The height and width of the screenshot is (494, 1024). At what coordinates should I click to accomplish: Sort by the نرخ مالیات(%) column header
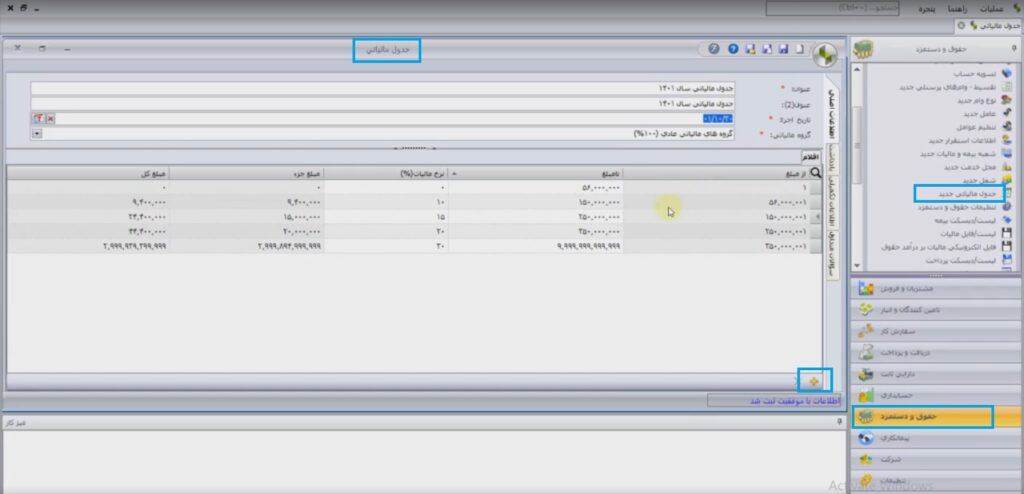tap(386, 173)
